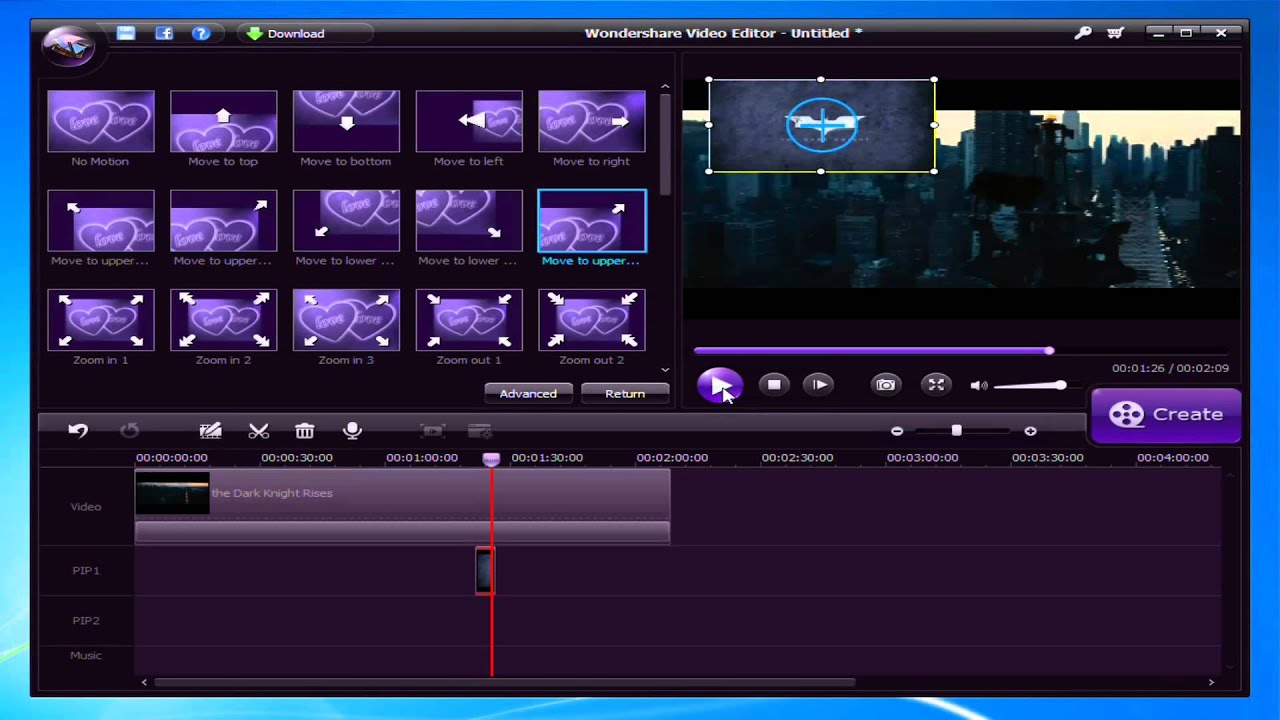Click the save icon in title bar
This screenshot has width=1280, height=720.
(x=125, y=33)
